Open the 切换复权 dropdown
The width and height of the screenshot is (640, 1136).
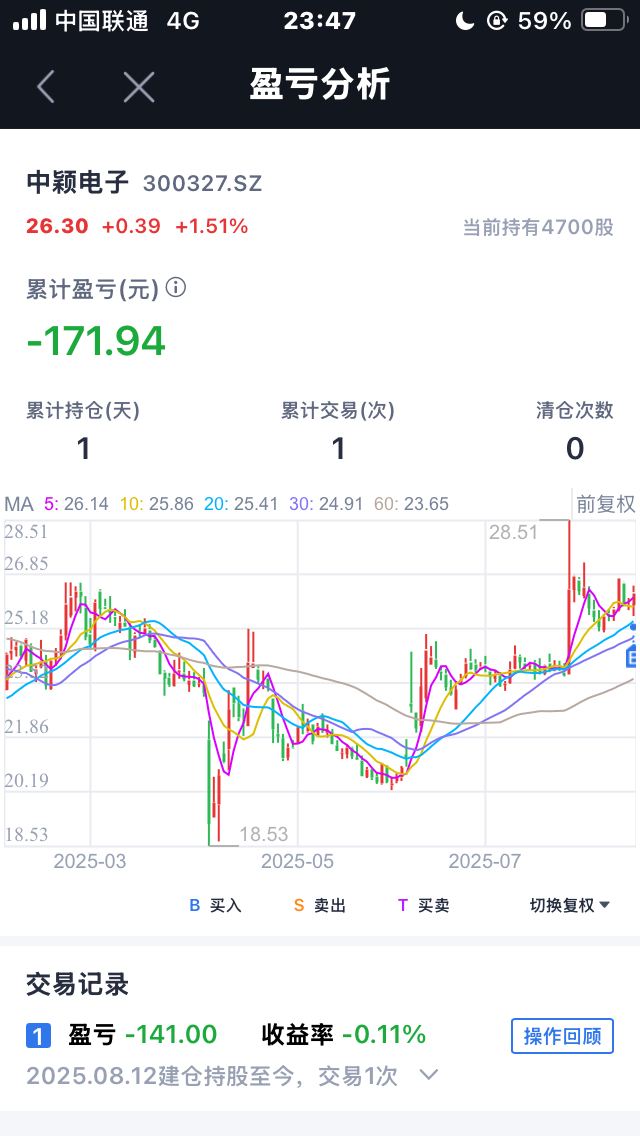[570, 905]
